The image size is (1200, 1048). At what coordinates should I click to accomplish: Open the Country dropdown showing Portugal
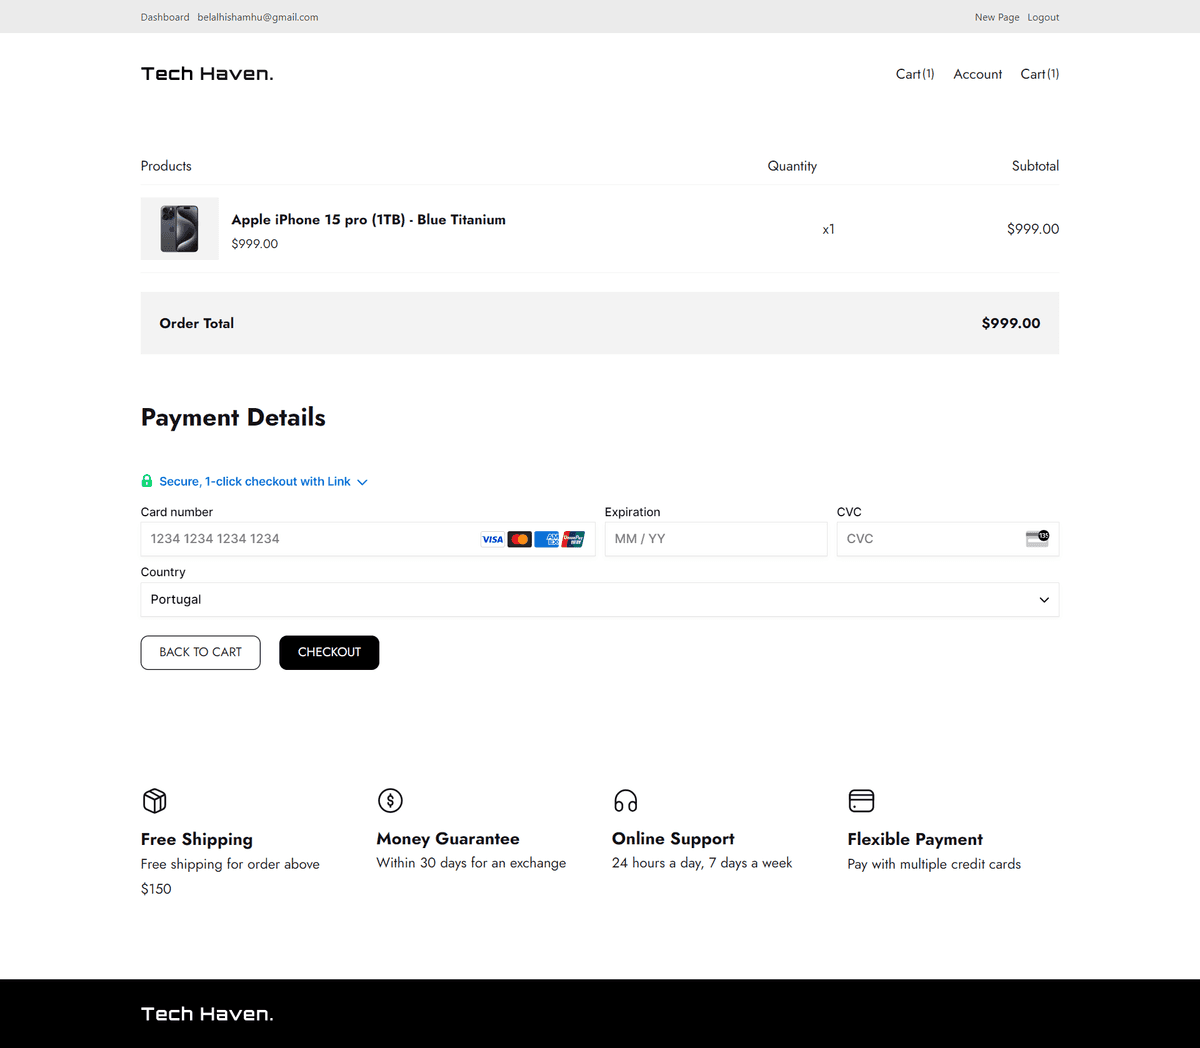pyautogui.click(x=600, y=600)
